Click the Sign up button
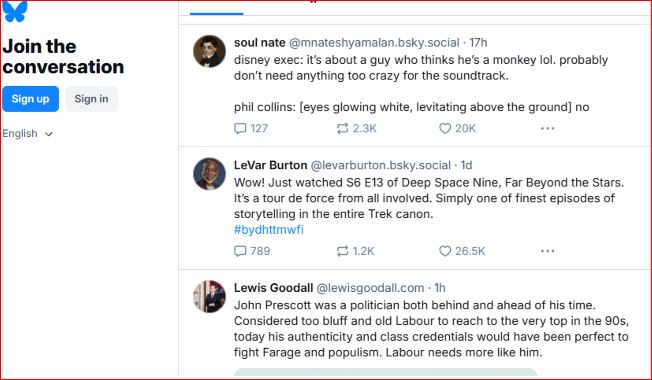This screenshot has width=652, height=380. click(30, 99)
